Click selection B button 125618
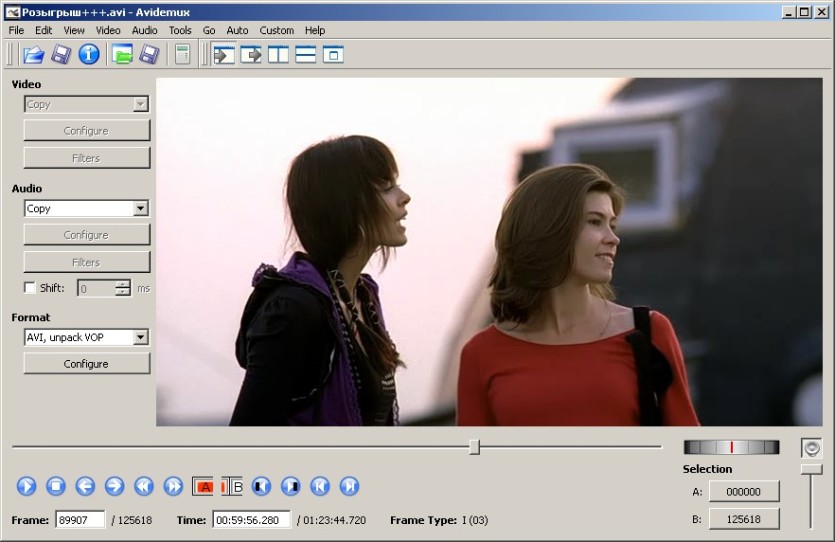Screen dimensions: 835x542 pyautogui.click(x=744, y=519)
